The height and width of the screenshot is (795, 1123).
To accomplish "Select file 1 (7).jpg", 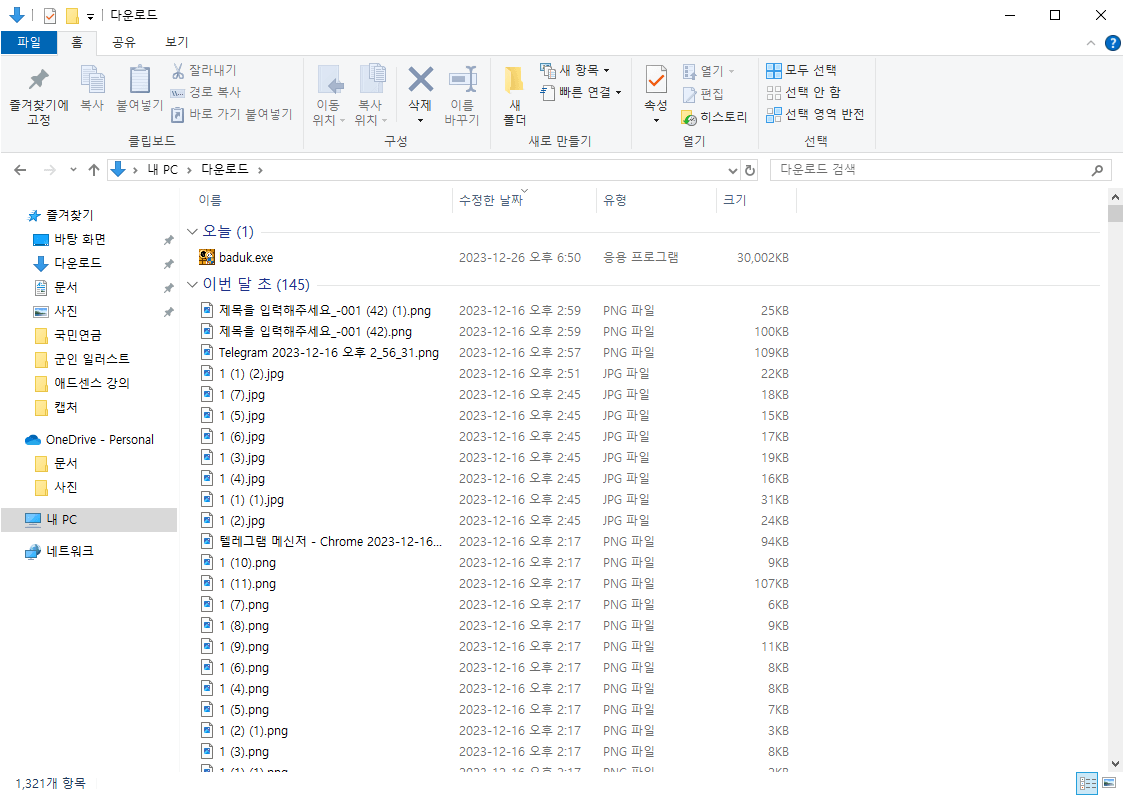I will coord(241,395).
